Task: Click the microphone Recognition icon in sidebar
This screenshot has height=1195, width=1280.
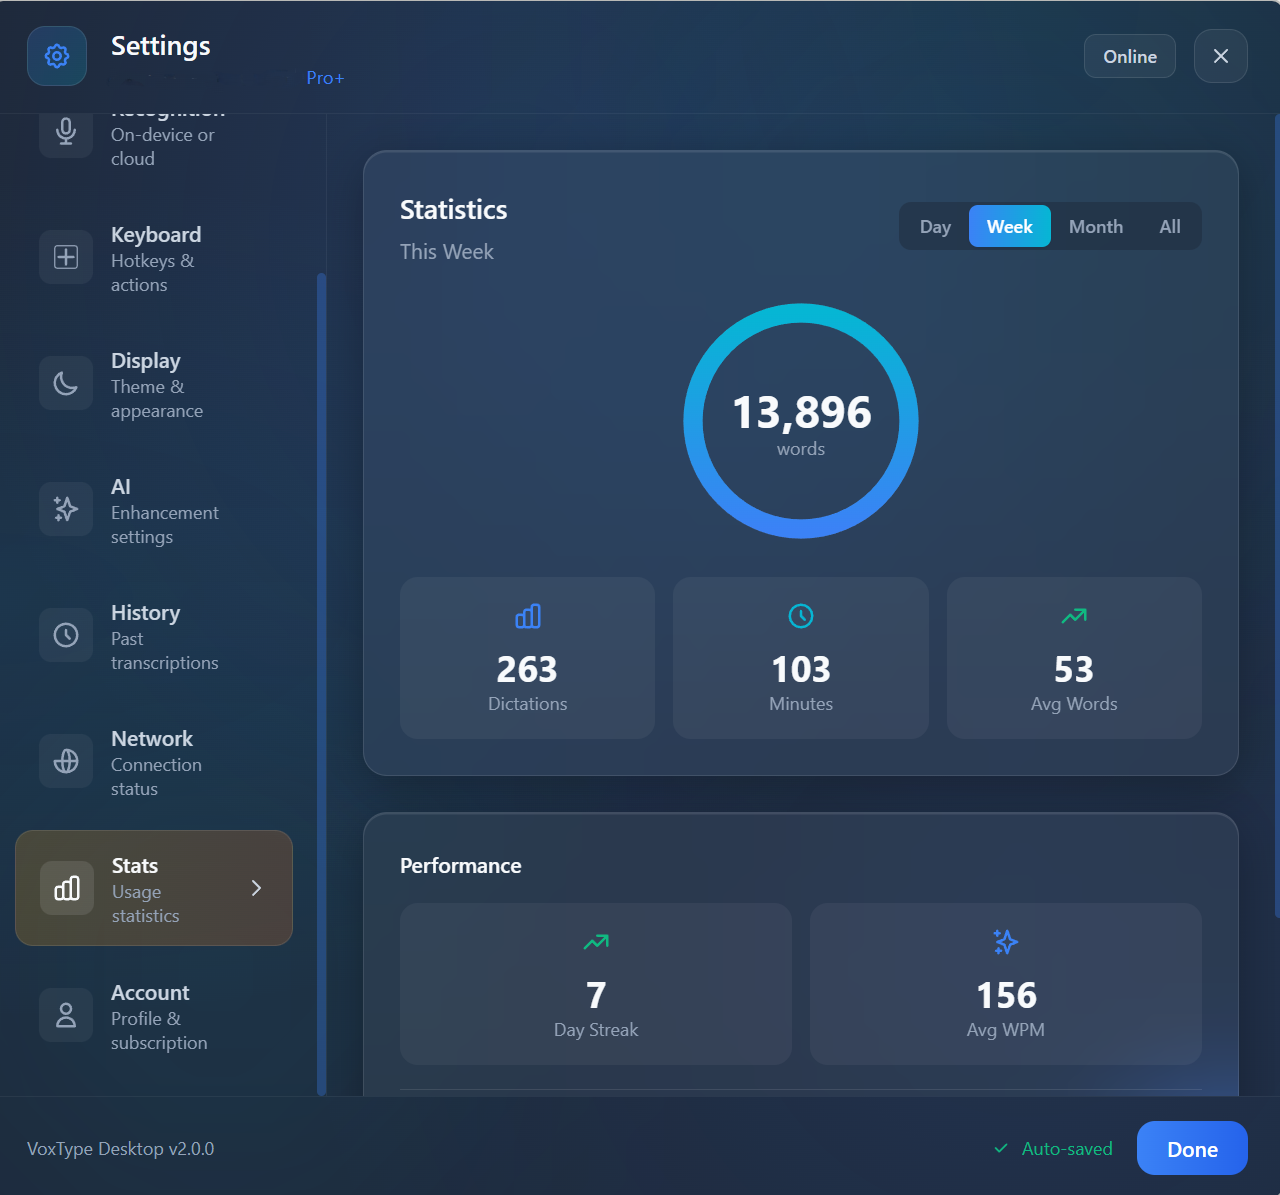Action: (65, 131)
